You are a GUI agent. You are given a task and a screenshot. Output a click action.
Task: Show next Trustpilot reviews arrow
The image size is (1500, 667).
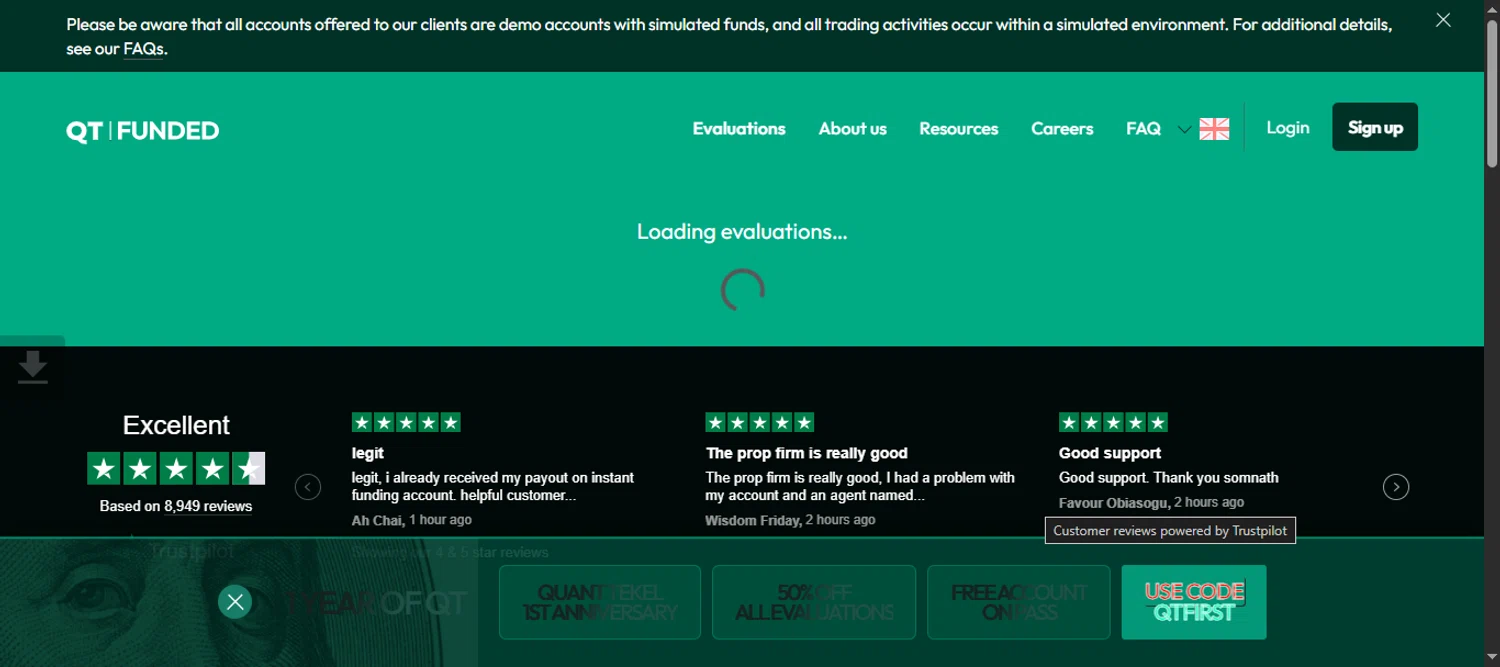point(1396,487)
